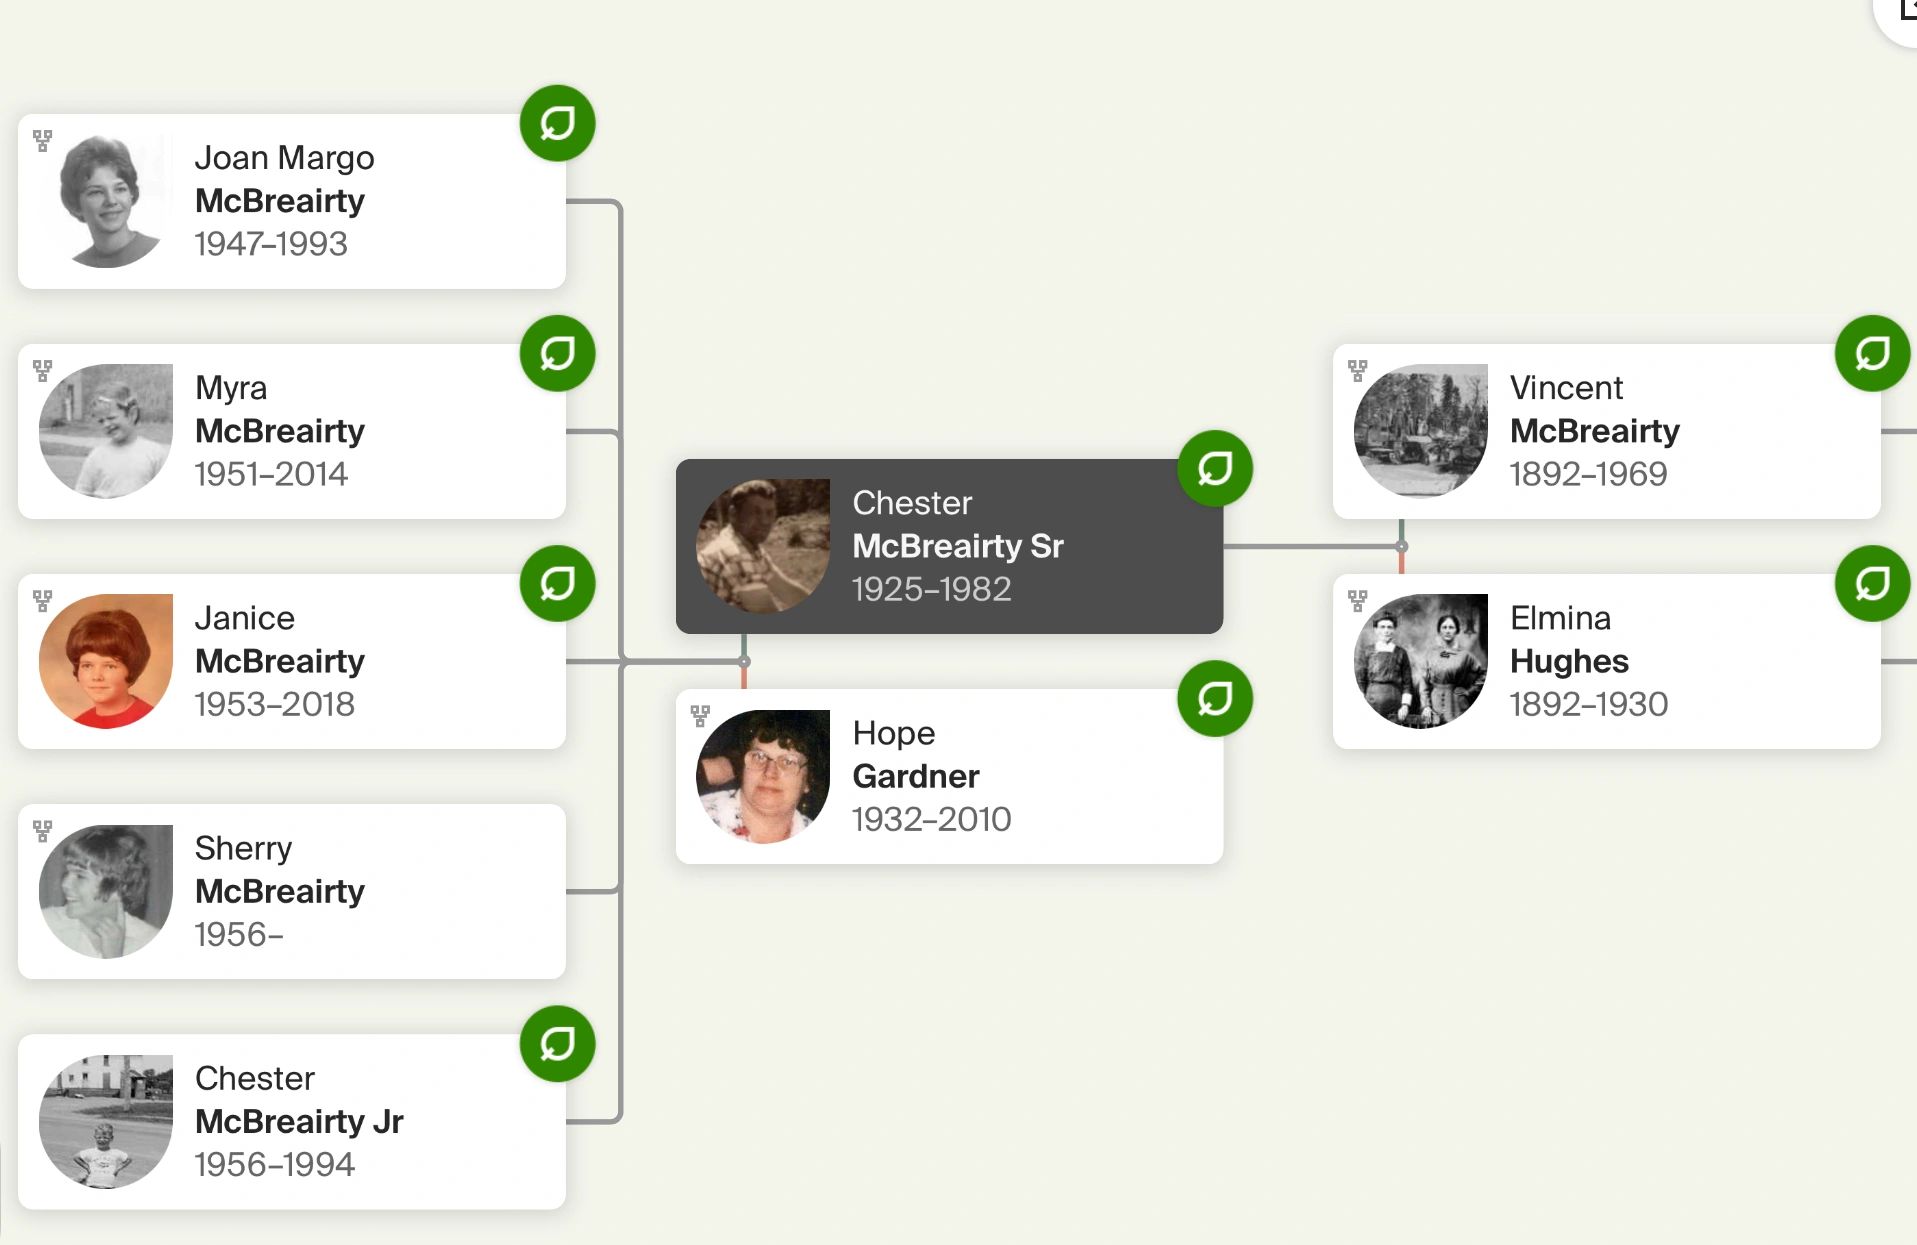The height and width of the screenshot is (1245, 1917).
Task: Click the tree icon on Elmina Hughes's card
Action: (1357, 601)
